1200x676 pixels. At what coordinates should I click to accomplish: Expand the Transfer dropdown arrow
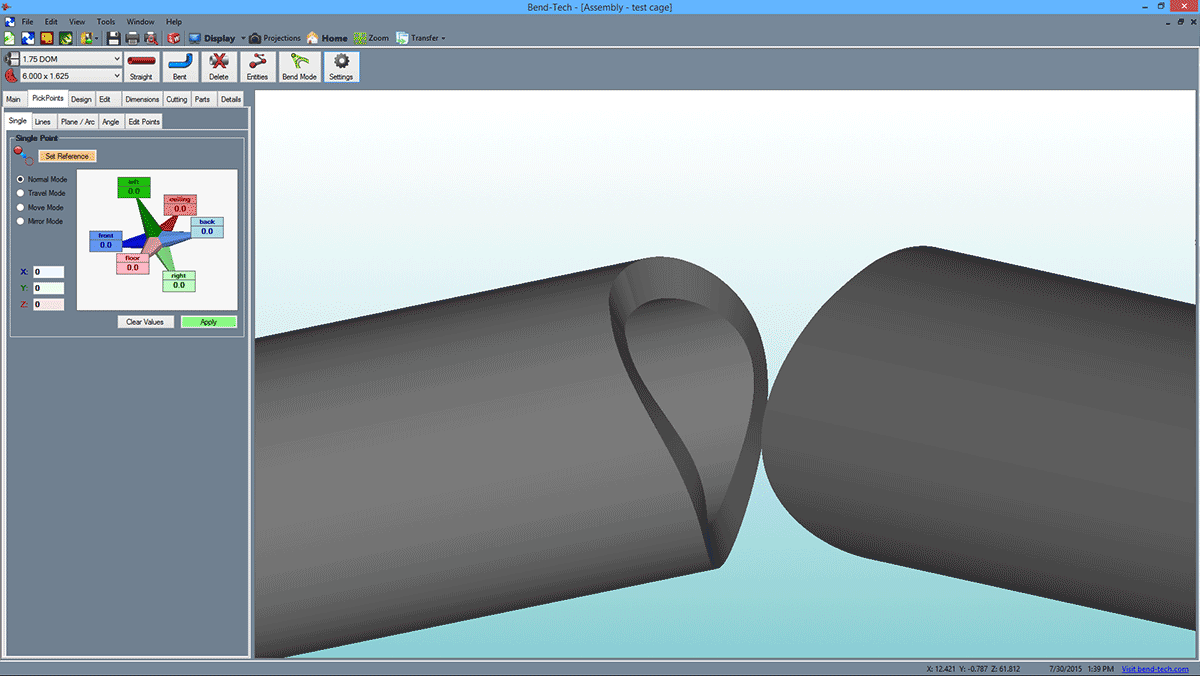[x=443, y=38]
